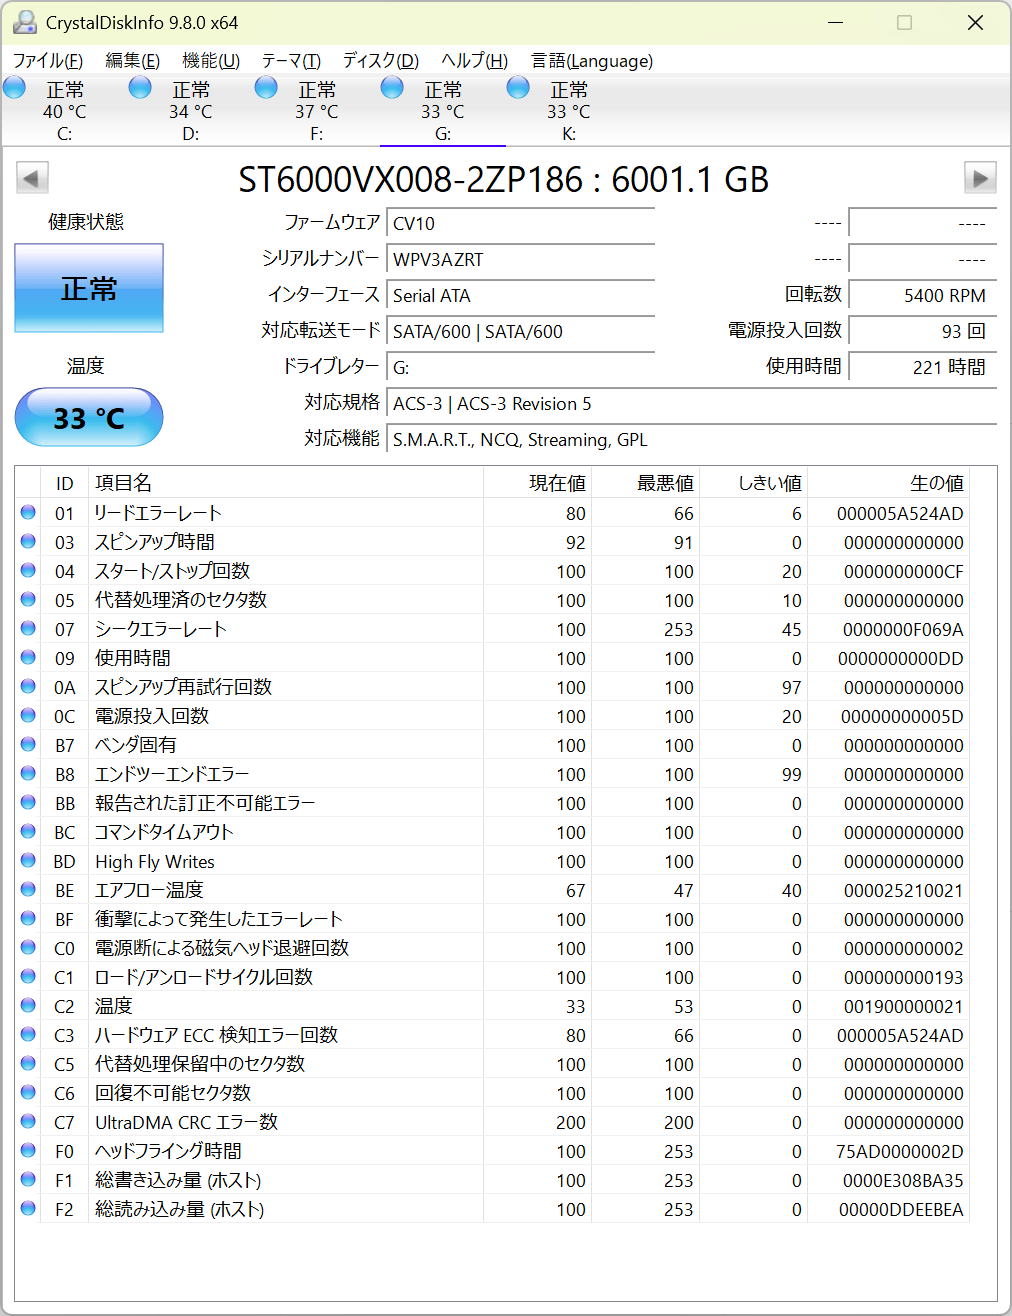1012x1316 pixels.
Task: Click status orb for F2 総読み込み量
Action: (28, 1209)
